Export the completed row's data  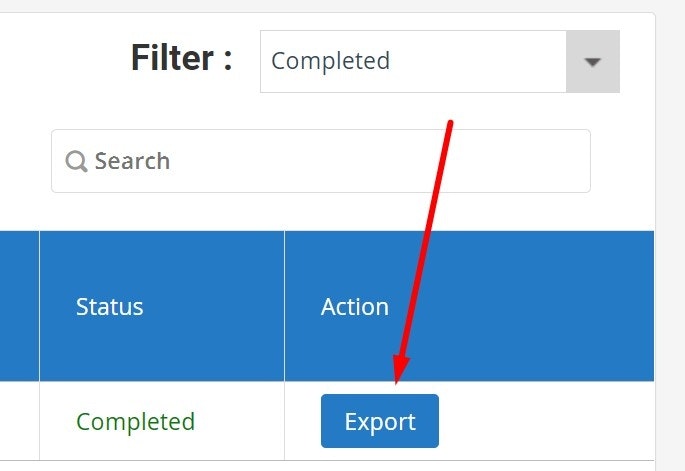pyautogui.click(x=380, y=421)
